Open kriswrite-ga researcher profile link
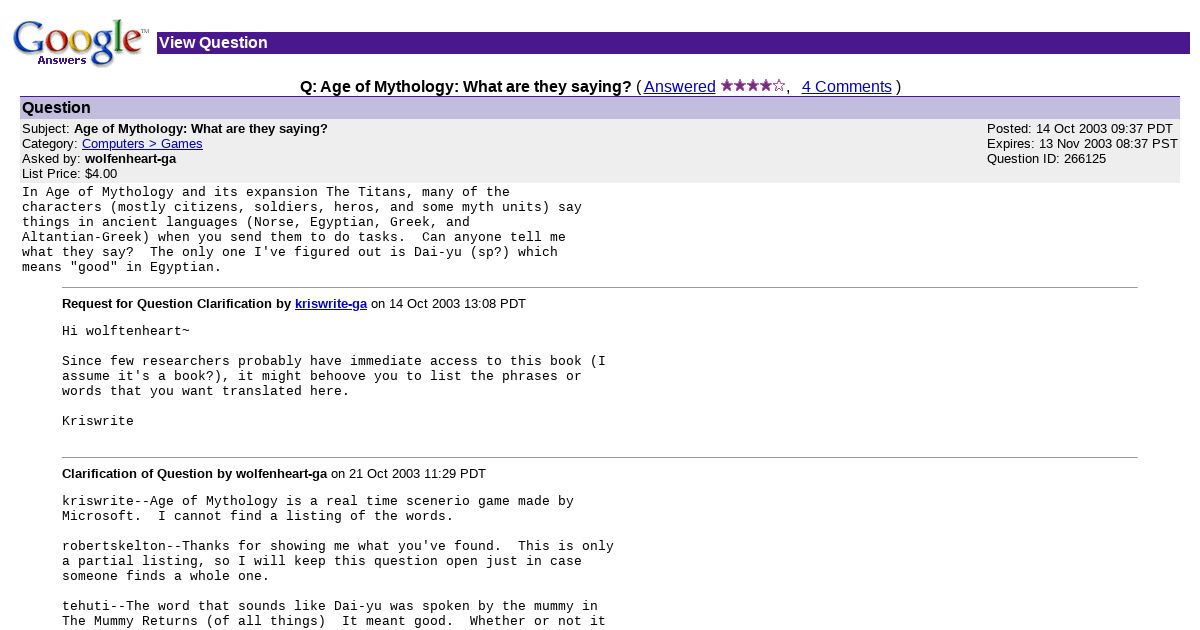 331,304
